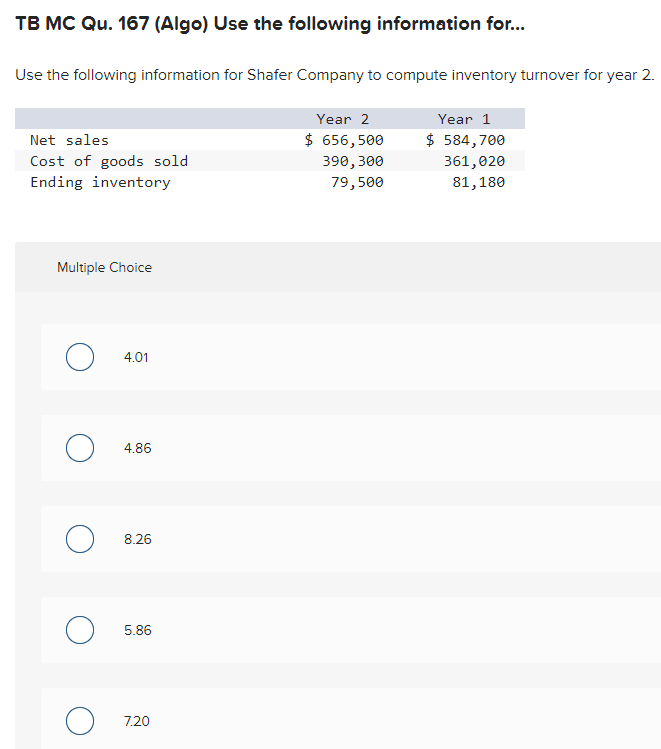Screen dimensions: 661x749
Task: Click the 'Ending inventory' row label
Action: (x=100, y=182)
